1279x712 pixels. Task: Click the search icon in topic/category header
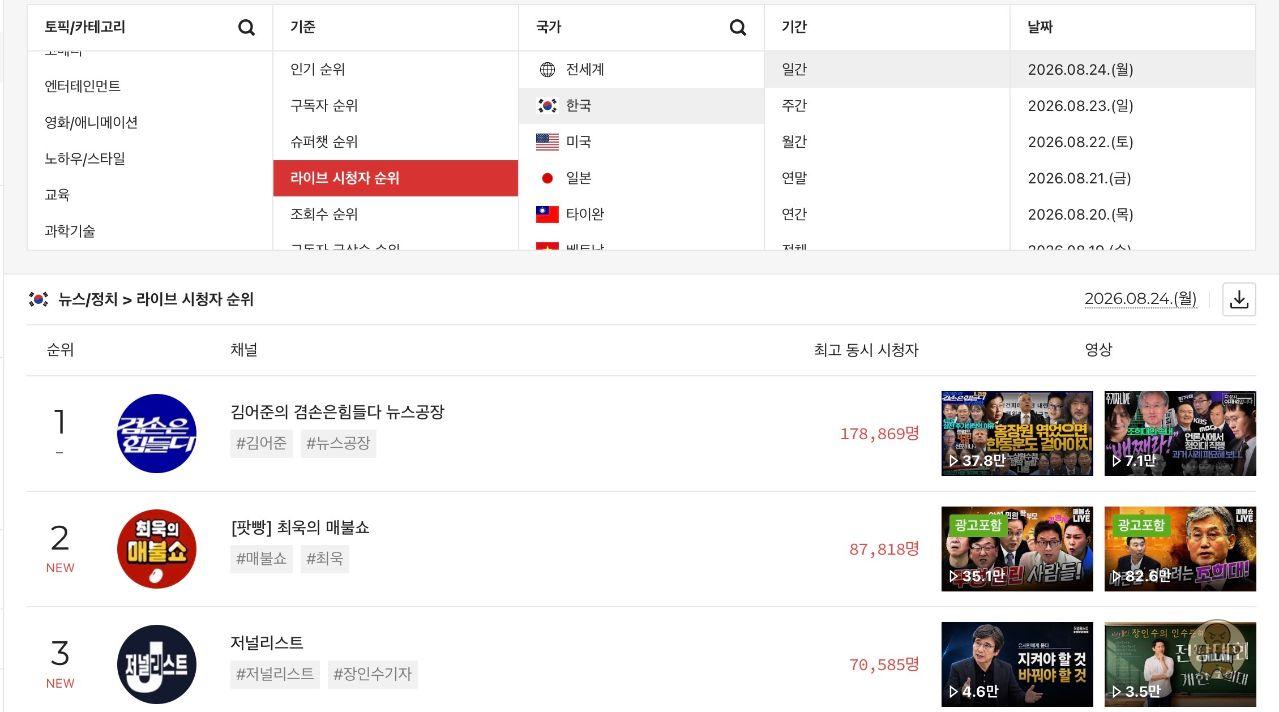(x=246, y=28)
